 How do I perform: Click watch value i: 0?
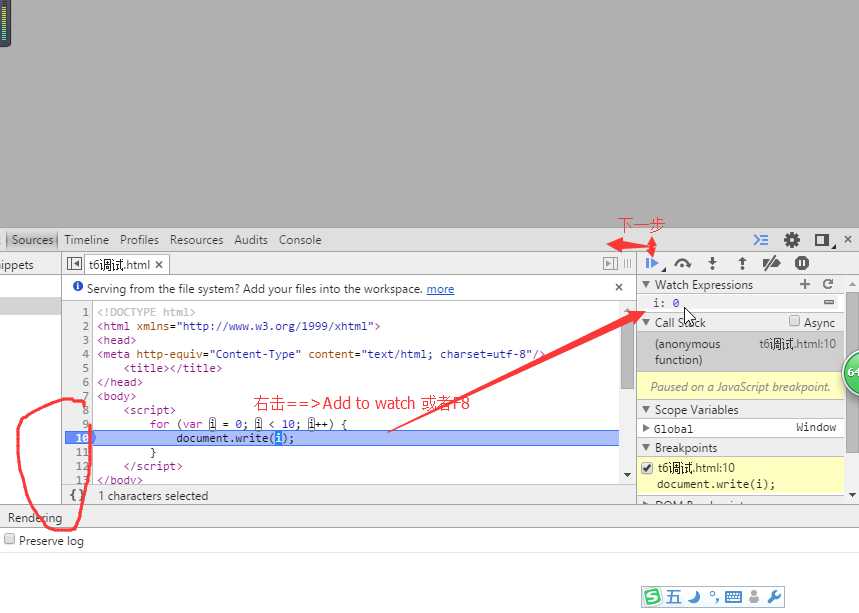point(666,303)
